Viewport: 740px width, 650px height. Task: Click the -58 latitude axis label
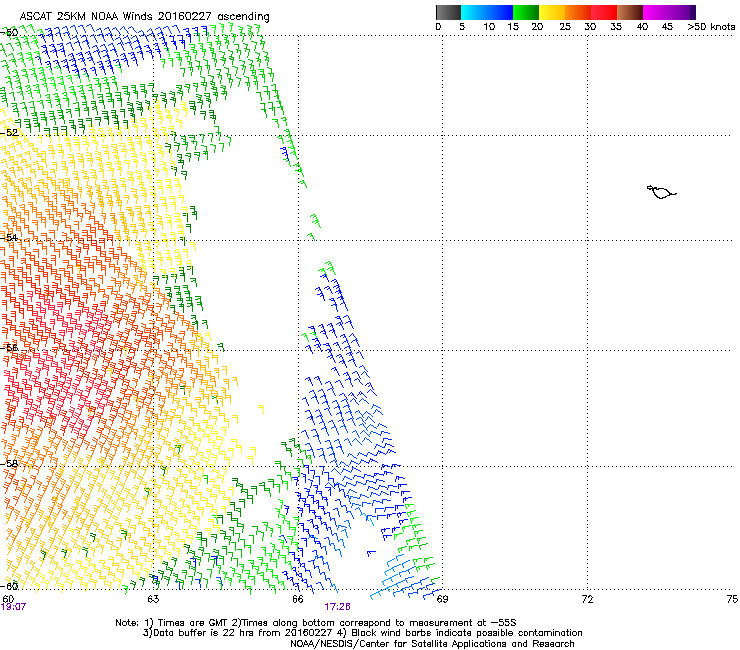[9, 464]
